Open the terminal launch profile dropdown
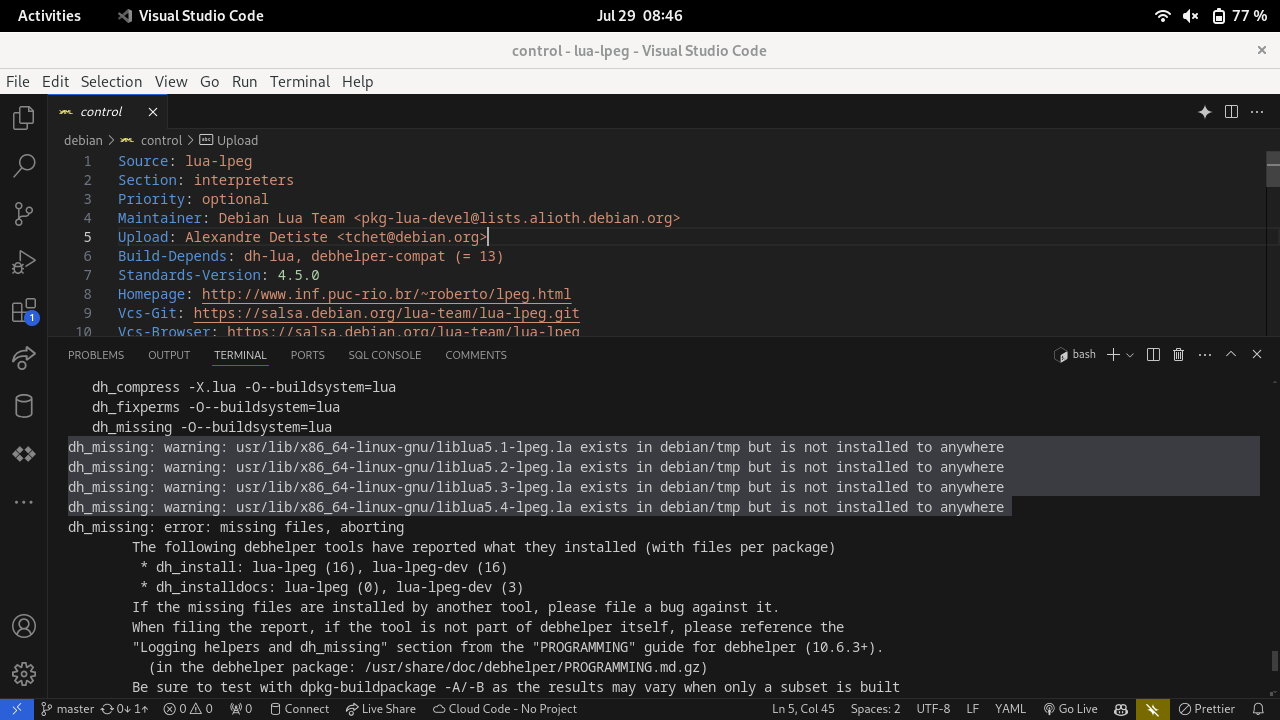The height and width of the screenshot is (720, 1280). (x=1130, y=355)
